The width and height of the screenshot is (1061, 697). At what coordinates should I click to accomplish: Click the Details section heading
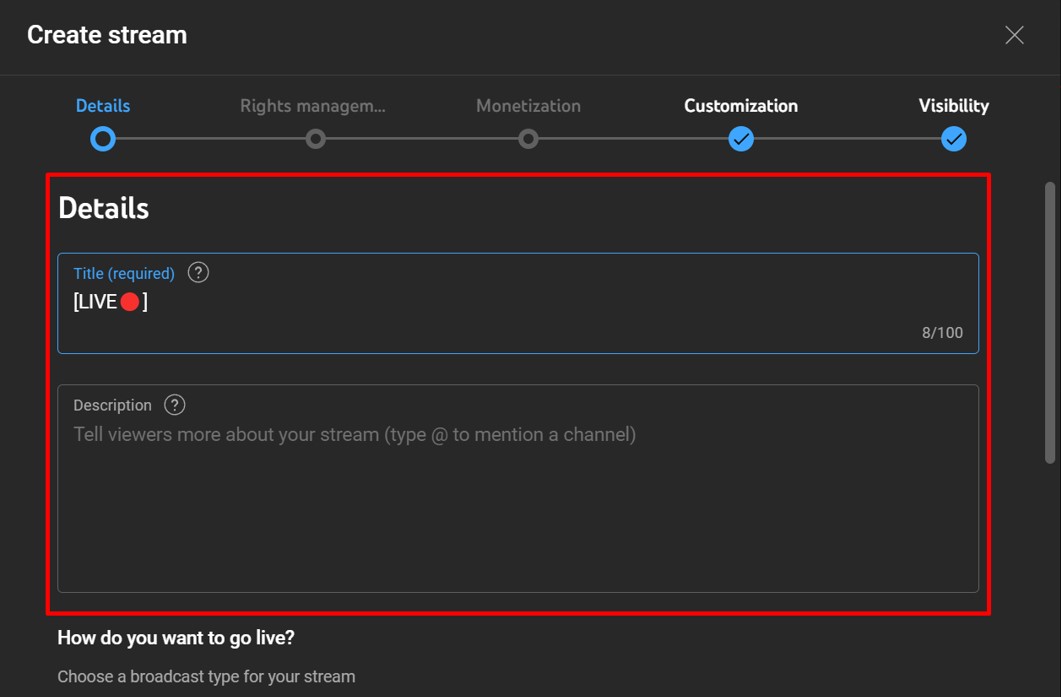pyautogui.click(x=104, y=208)
